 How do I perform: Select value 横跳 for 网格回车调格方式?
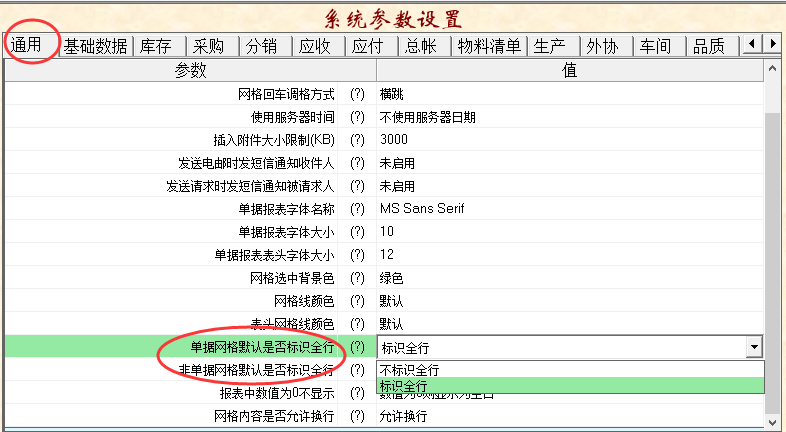point(391,94)
